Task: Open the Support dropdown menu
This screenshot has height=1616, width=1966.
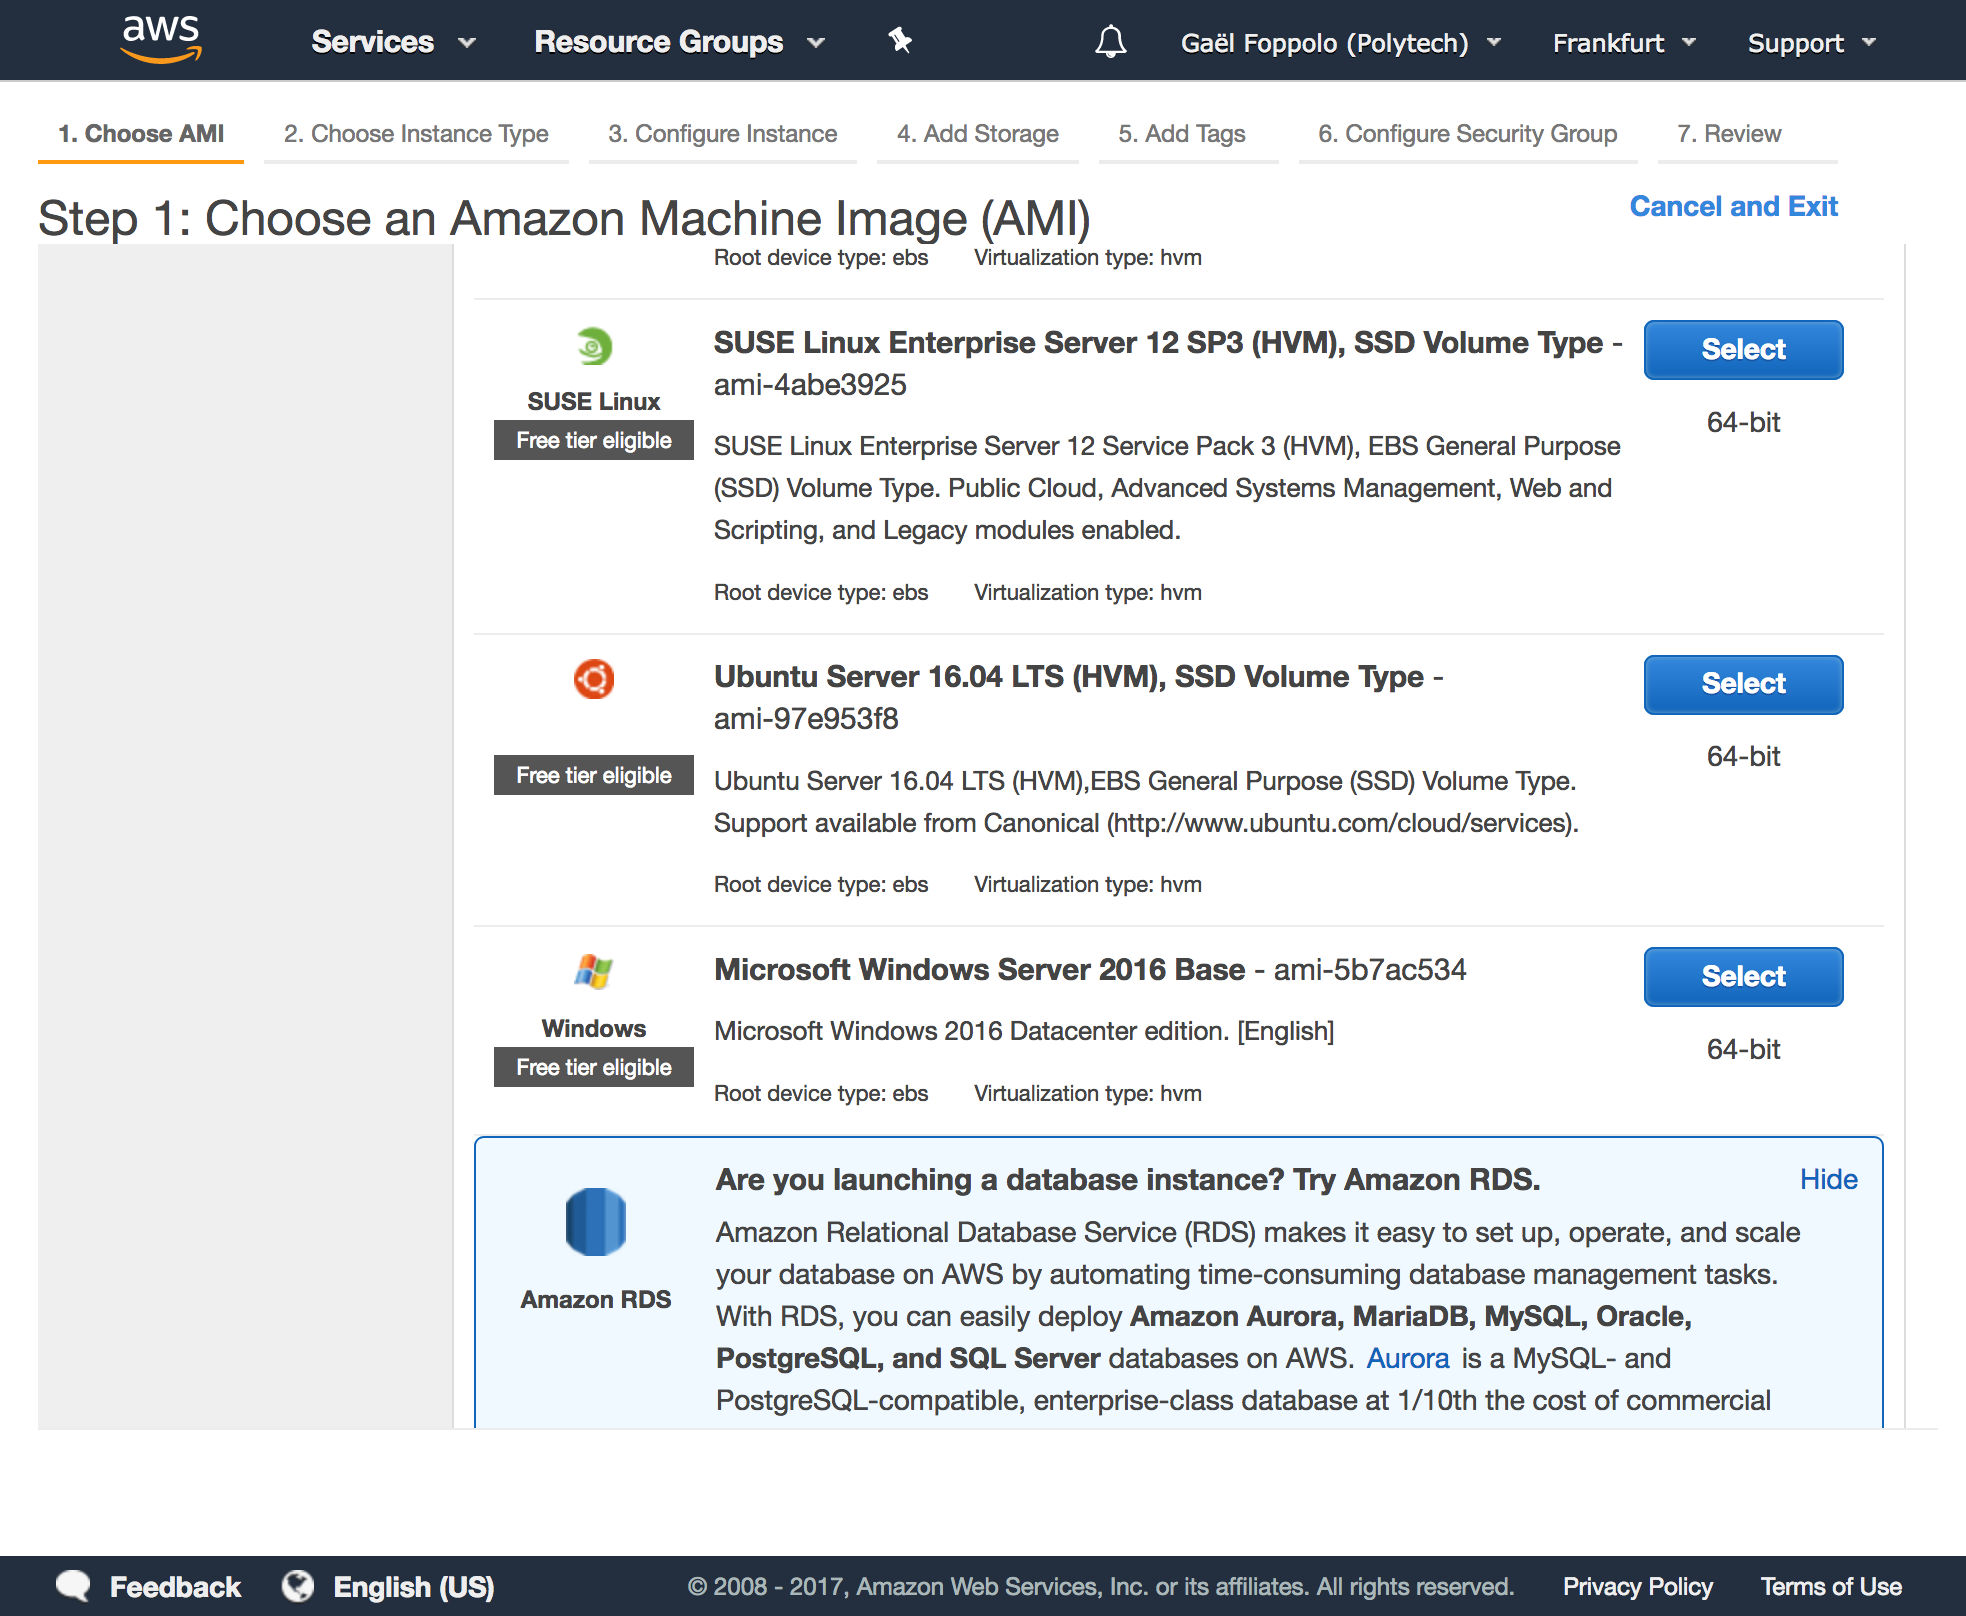Action: (x=1810, y=43)
